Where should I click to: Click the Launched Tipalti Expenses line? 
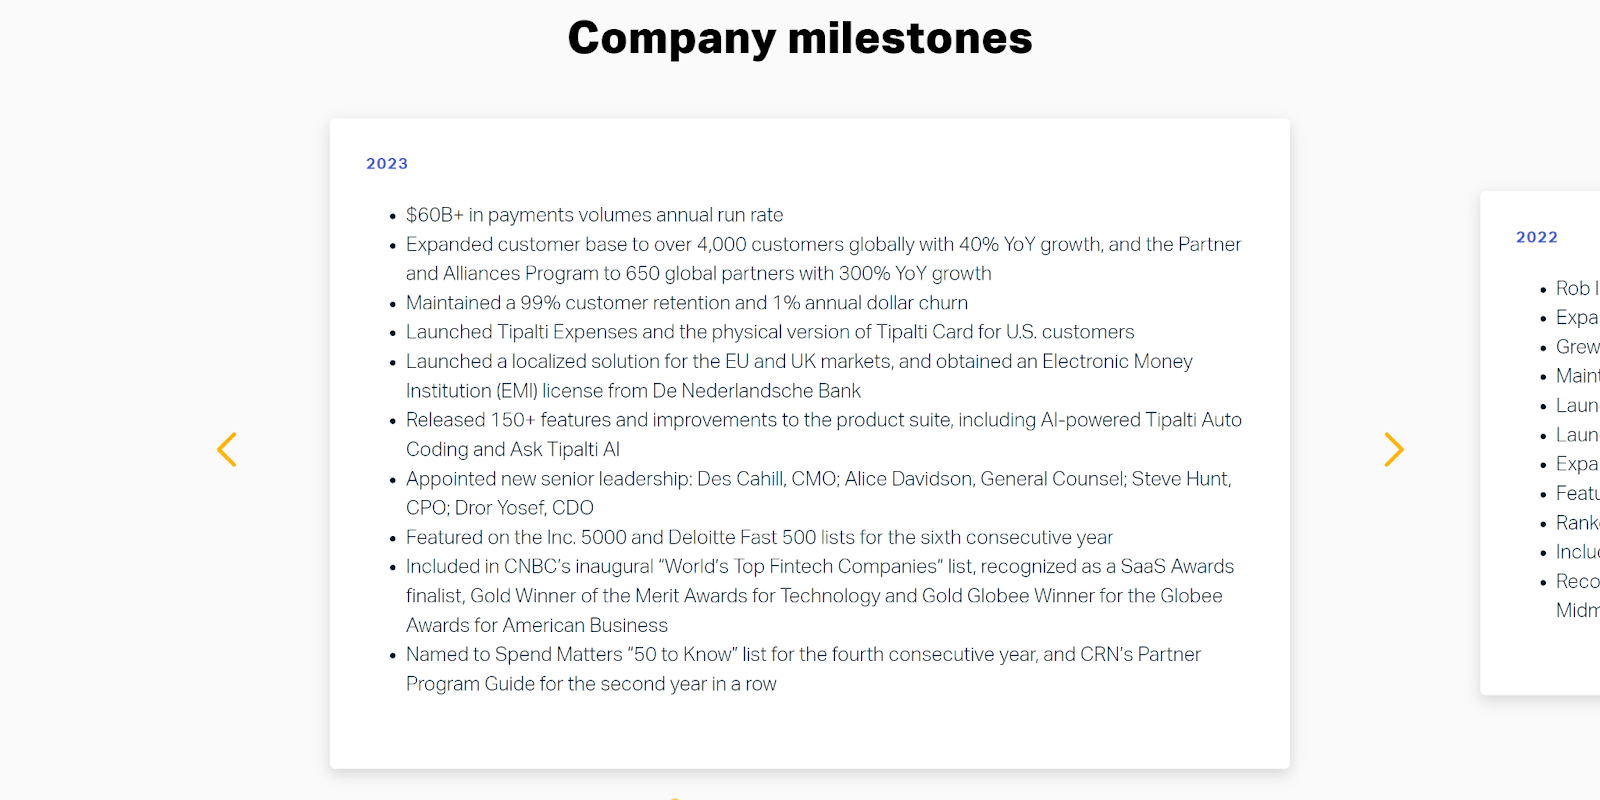(x=770, y=332)
